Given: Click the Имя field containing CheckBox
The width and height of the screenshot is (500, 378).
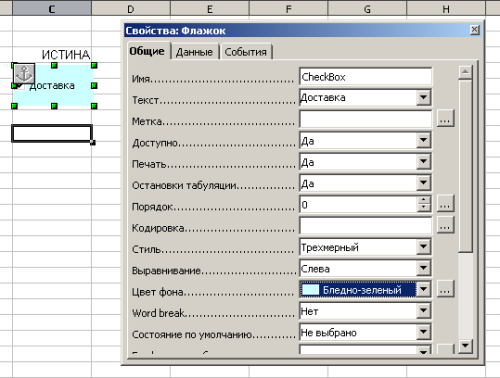Looking at the screenshot, I should click(366, 77).
